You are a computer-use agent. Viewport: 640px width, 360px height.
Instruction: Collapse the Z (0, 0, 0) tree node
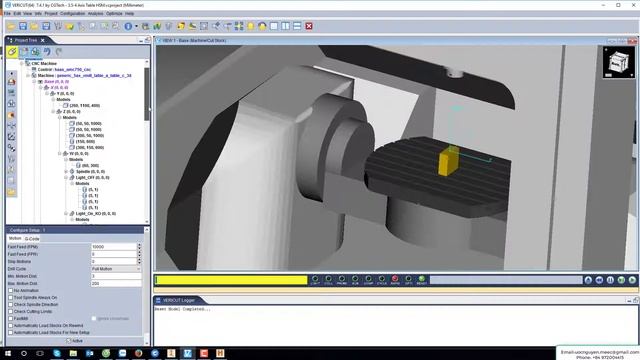(x=53, y=111)
